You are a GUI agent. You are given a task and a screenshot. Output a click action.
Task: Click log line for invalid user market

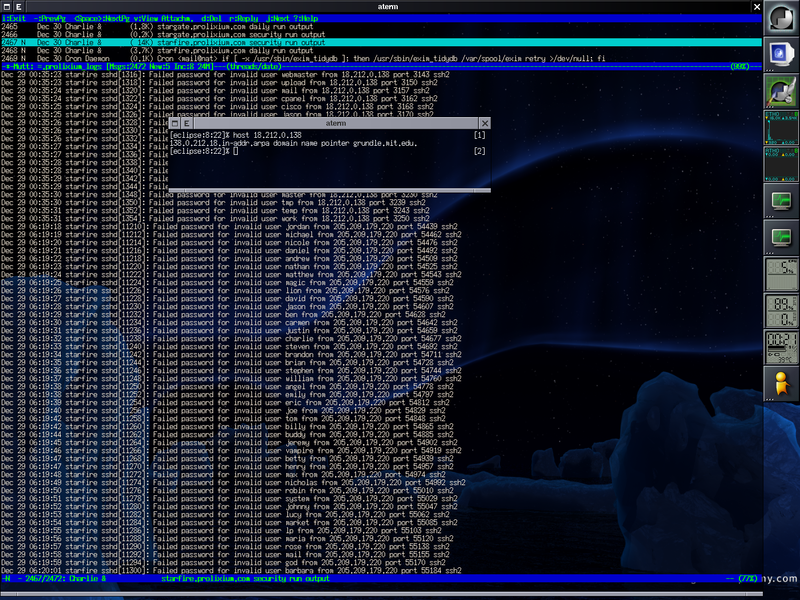click(x=230, y=522)
